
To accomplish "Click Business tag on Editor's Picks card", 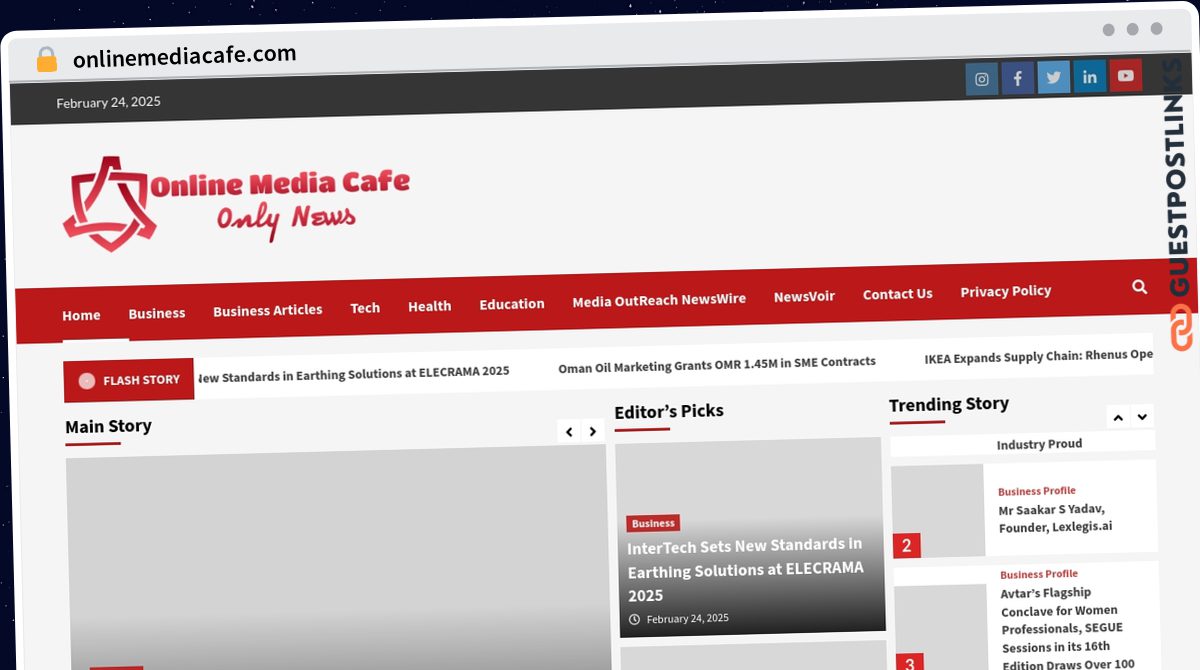I will [x=653, y=523].
